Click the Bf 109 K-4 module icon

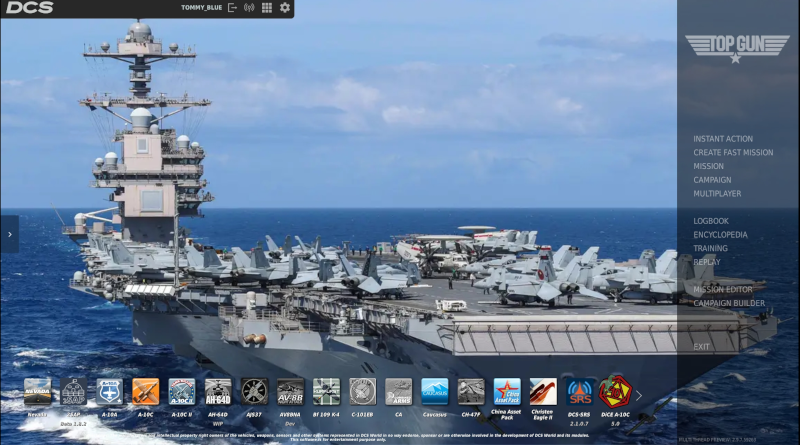(x=326, y=391)
